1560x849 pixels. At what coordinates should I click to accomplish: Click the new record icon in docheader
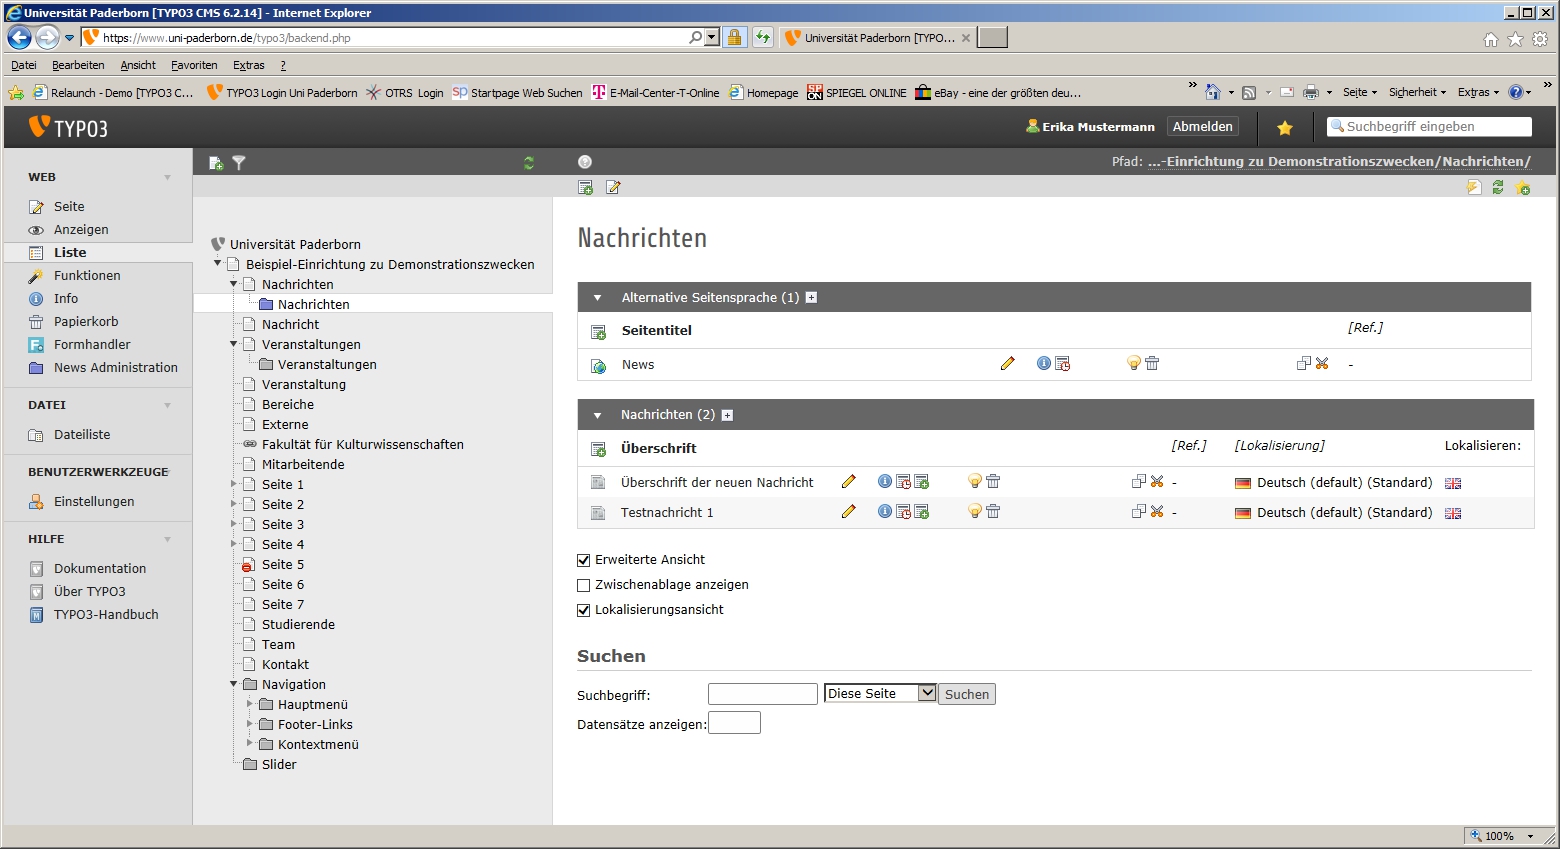pos(586,187)
